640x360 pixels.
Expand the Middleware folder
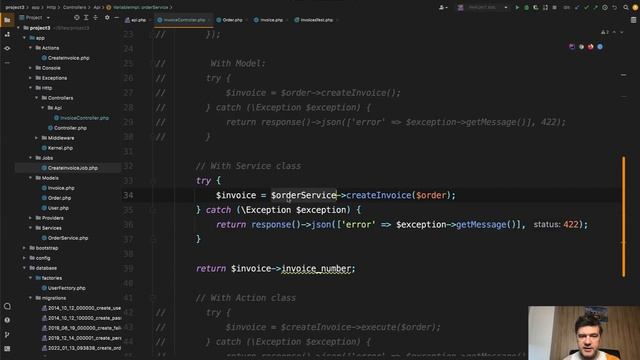click(x=36, y=138)
